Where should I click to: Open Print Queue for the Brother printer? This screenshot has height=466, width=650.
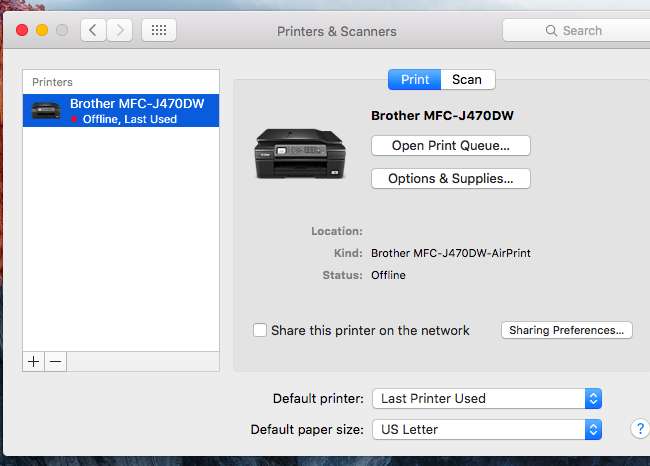pyautogui.click(x=450, y=146)
